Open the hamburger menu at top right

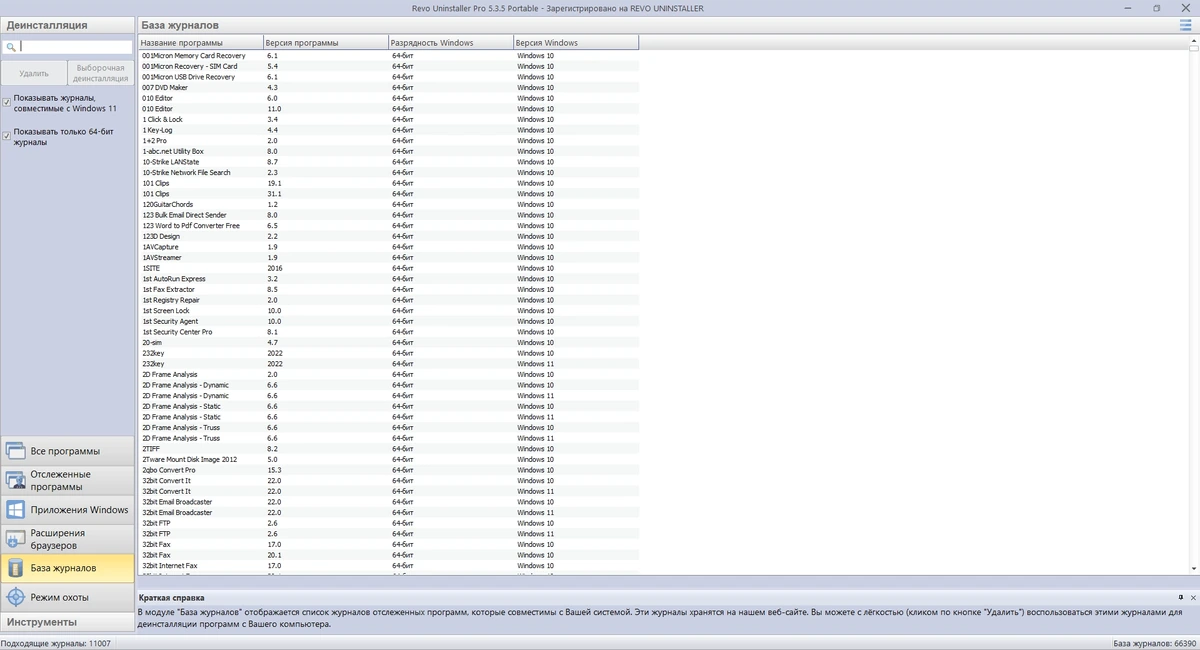[x=1185, y=25]
